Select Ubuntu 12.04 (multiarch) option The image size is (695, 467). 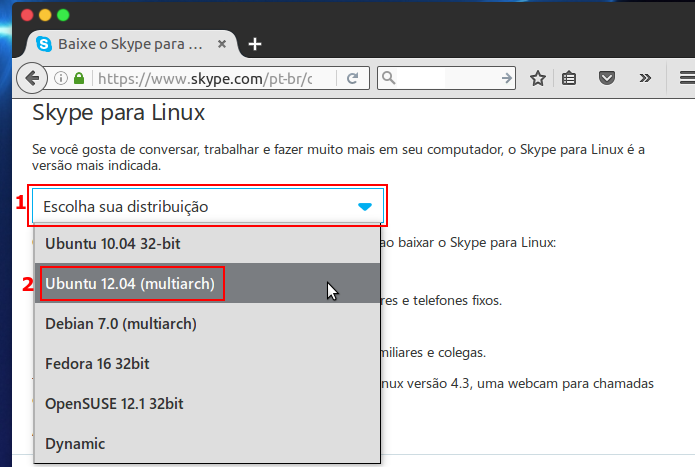(207, 284)
